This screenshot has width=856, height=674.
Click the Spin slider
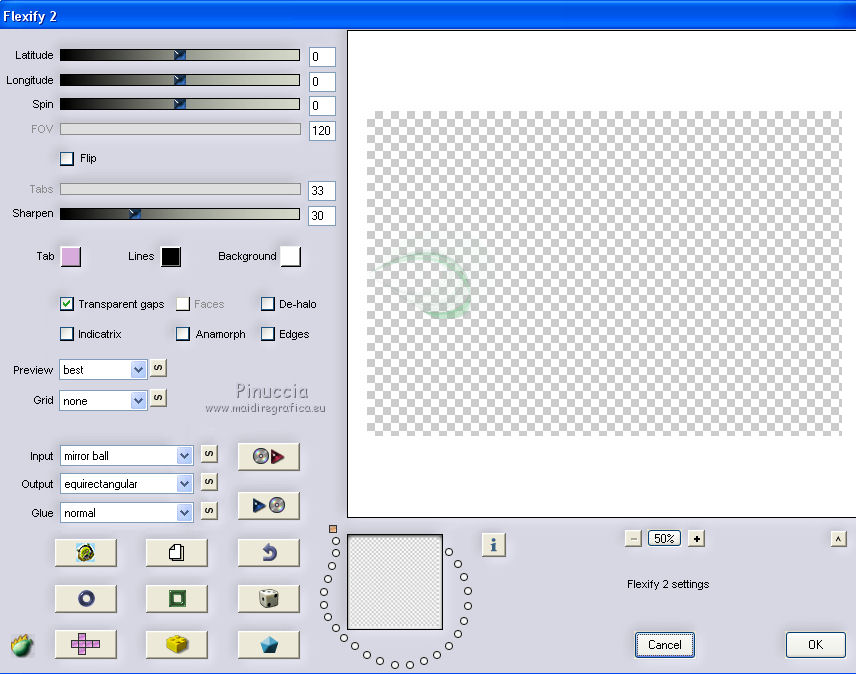180,104
